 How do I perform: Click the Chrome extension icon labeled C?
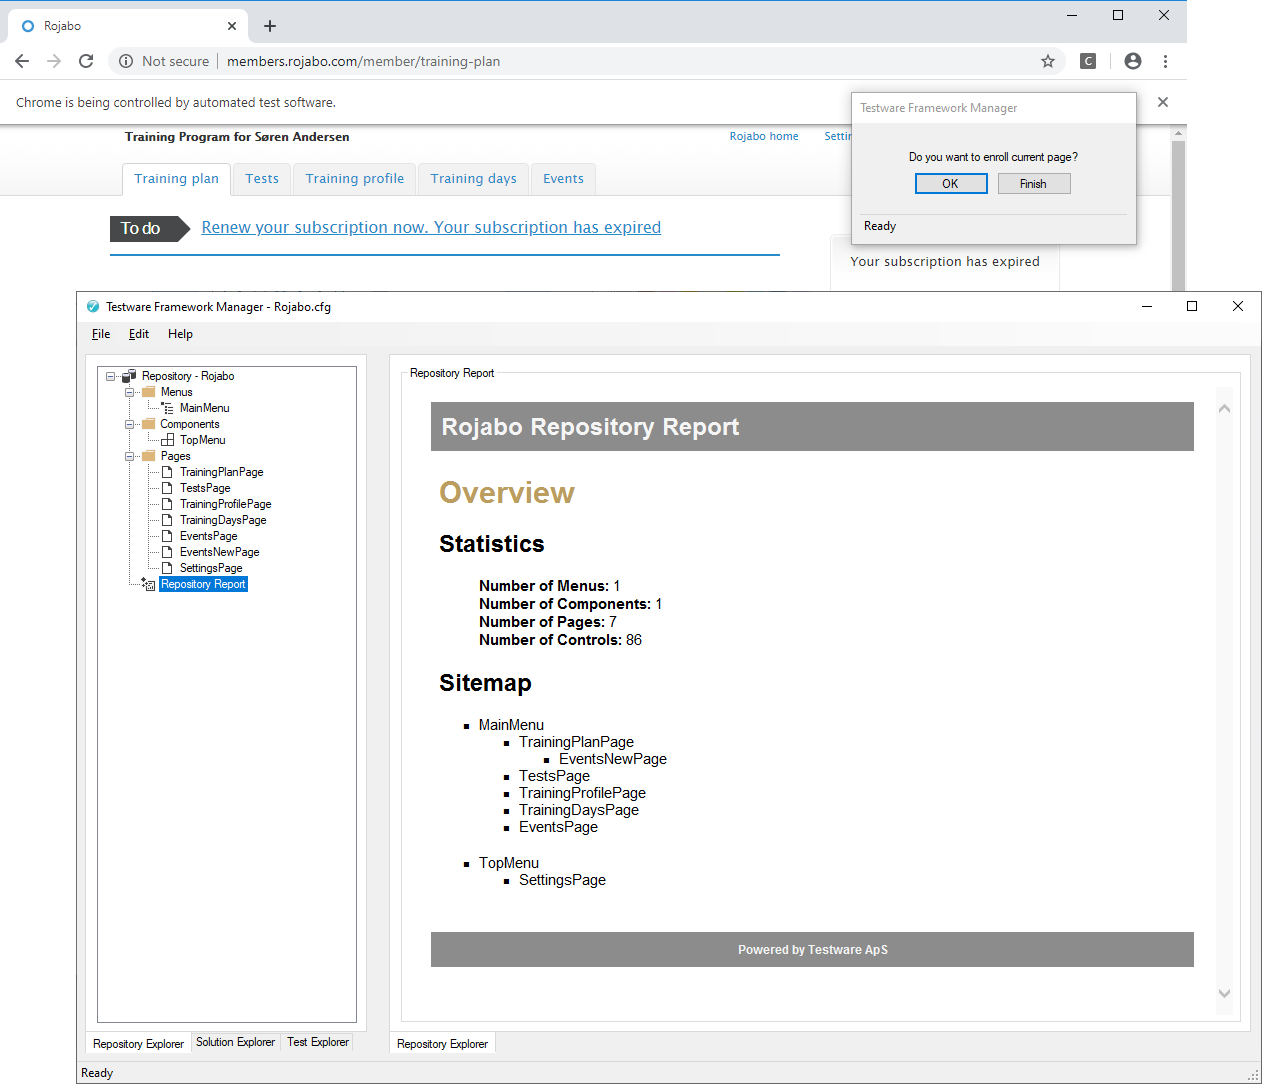pos(1088,61)
